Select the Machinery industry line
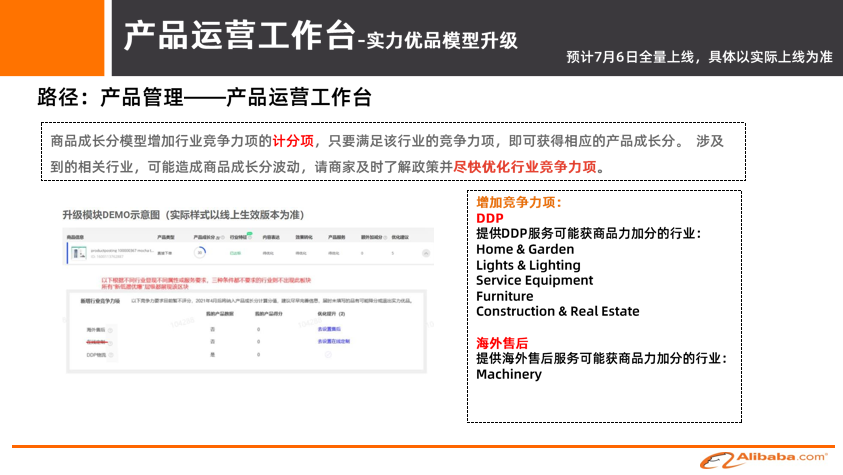Viewport: 843px width, 475px height. click(508, 374)
